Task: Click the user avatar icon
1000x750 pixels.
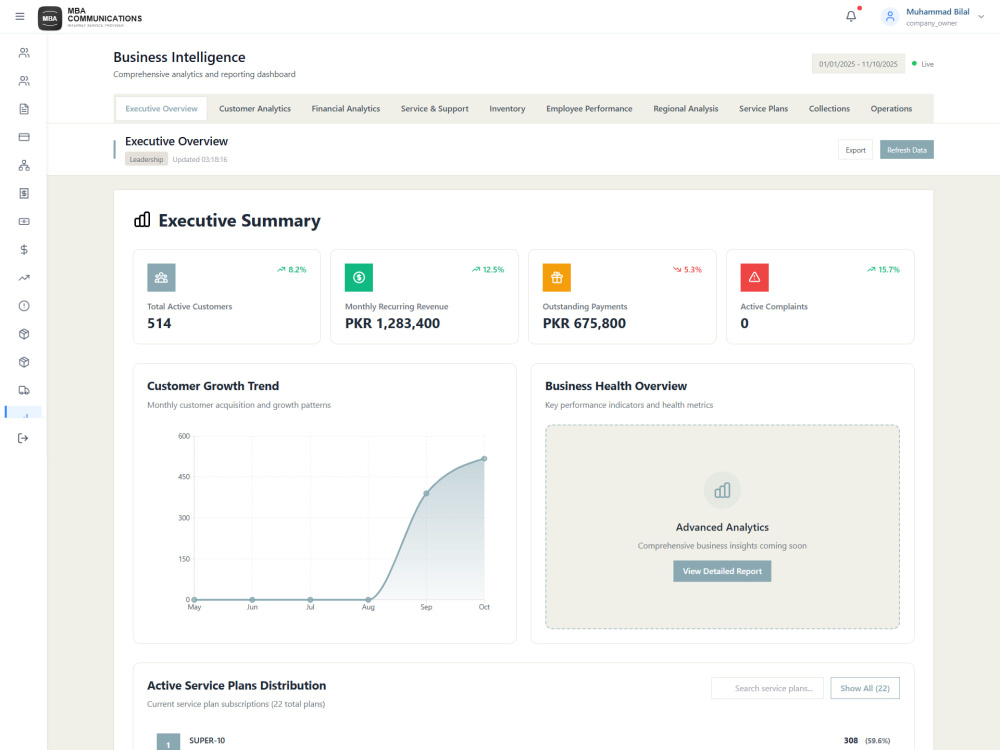Action: tap(890, 17)
